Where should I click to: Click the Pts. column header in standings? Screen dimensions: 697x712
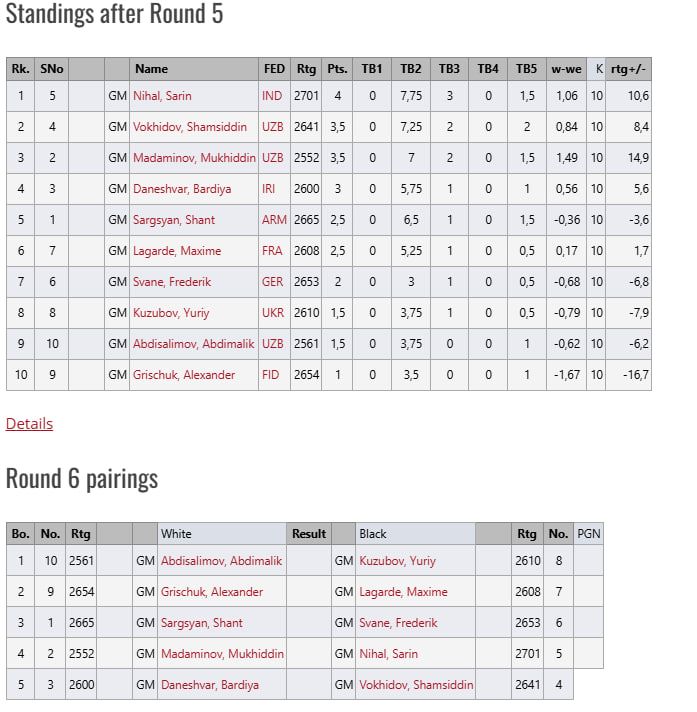(x=337, y=69)
